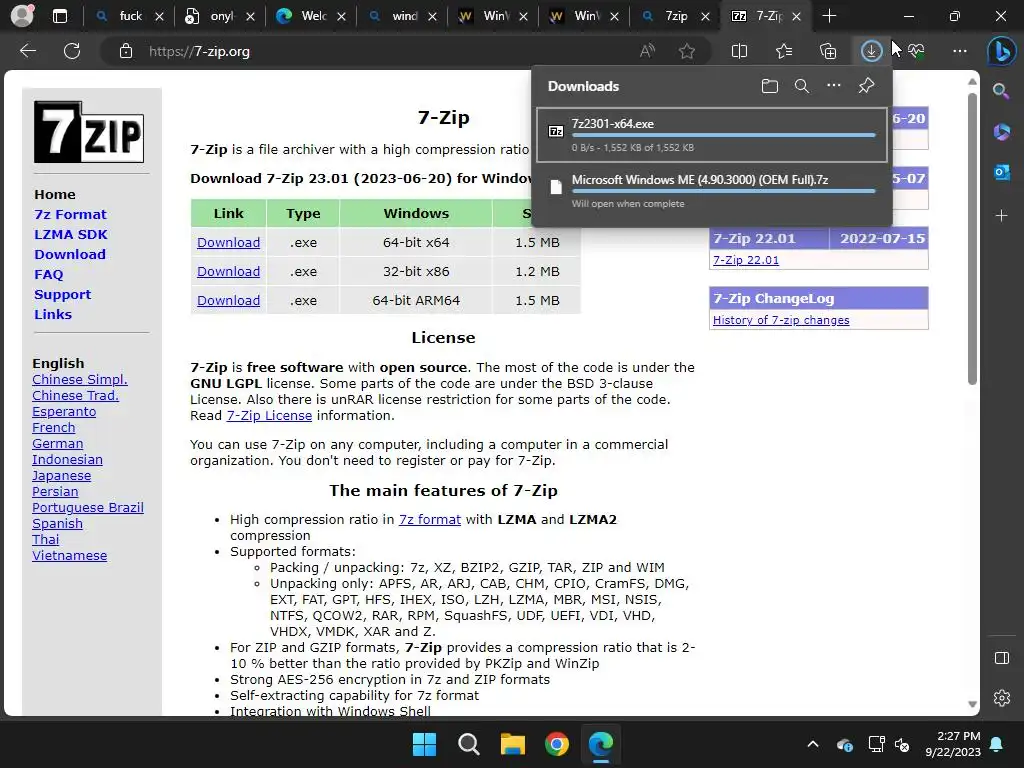Show hidden tray icons chevron
Screen dimensions: 1024x768
click(812, 744)
